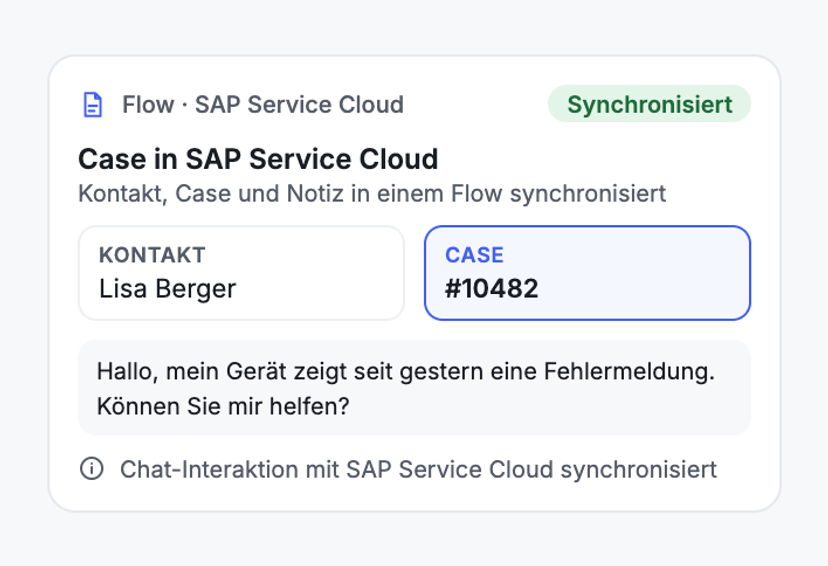Select the Kontakt Lisa Berger card
This screenshot has width=828, height=566.
(241, 273)
